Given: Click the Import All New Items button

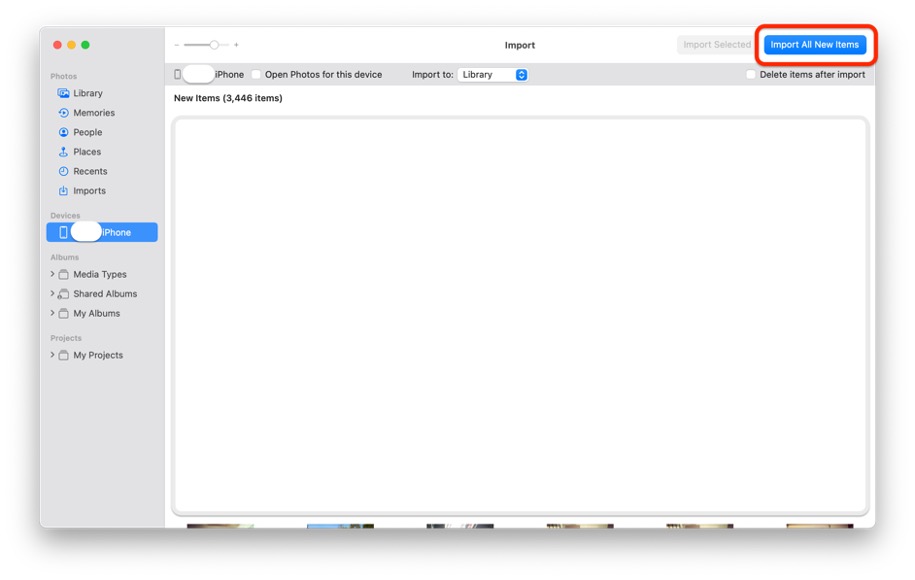Looking at the screenshot, I should pos(814,45).
